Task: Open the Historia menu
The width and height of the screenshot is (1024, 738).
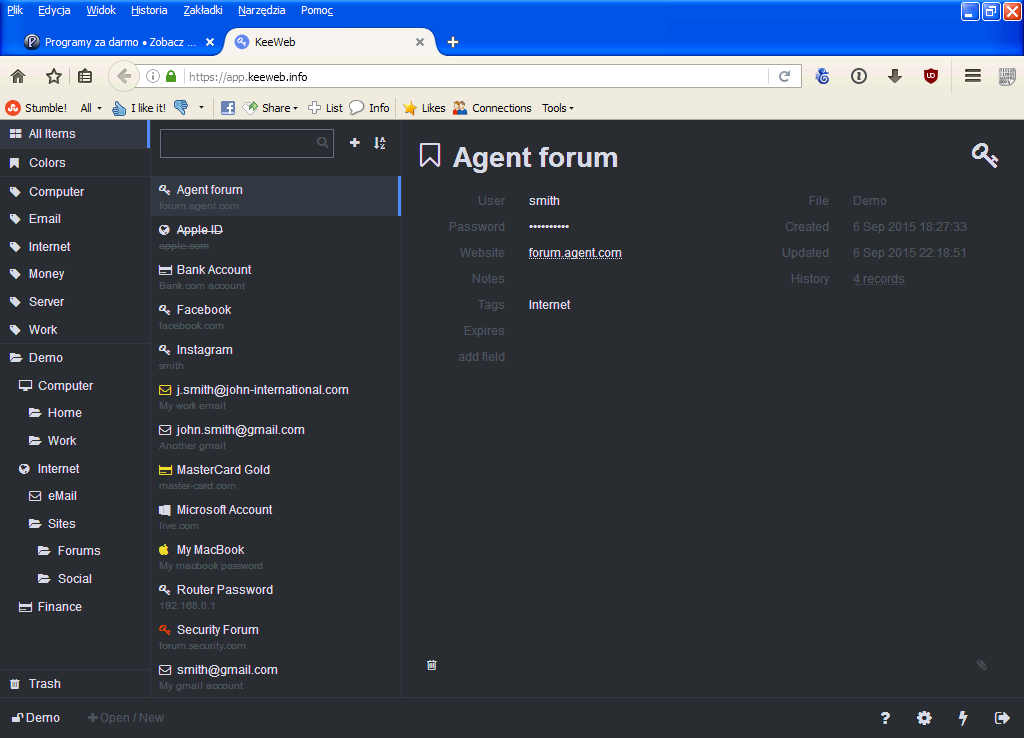Action: (x=149, y=10)
